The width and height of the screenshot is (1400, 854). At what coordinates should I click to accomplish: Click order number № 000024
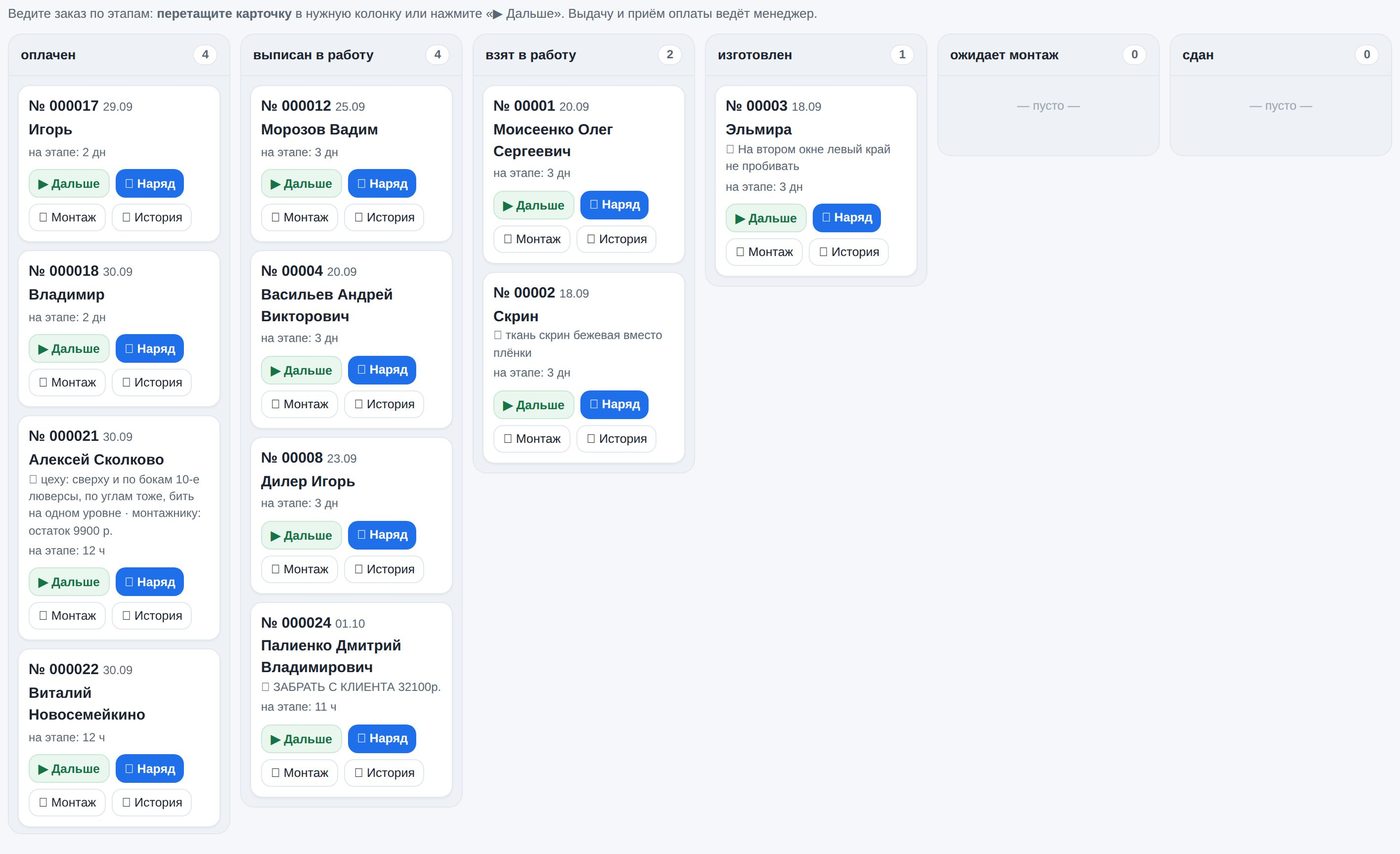click(296, 623)
